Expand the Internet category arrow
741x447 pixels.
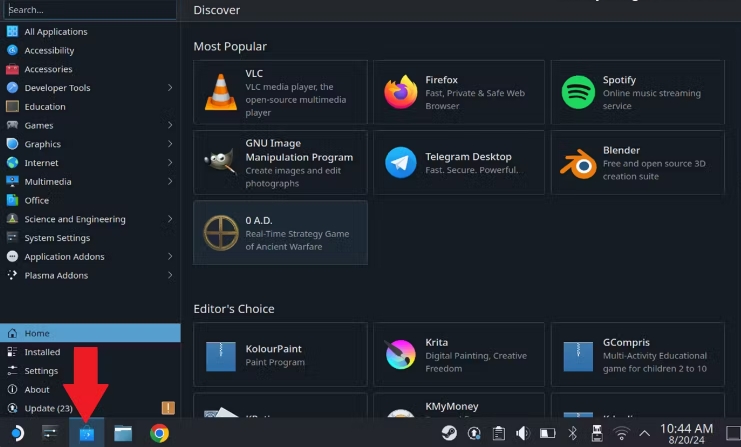point(170,163)
